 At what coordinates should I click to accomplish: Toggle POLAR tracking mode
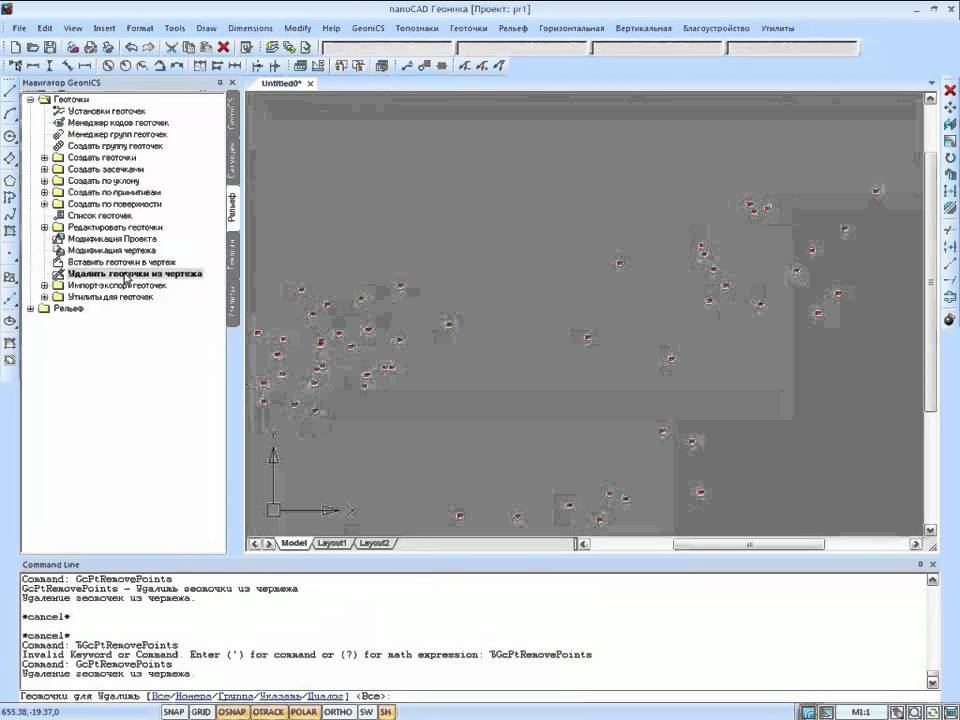tap(303, 712)
